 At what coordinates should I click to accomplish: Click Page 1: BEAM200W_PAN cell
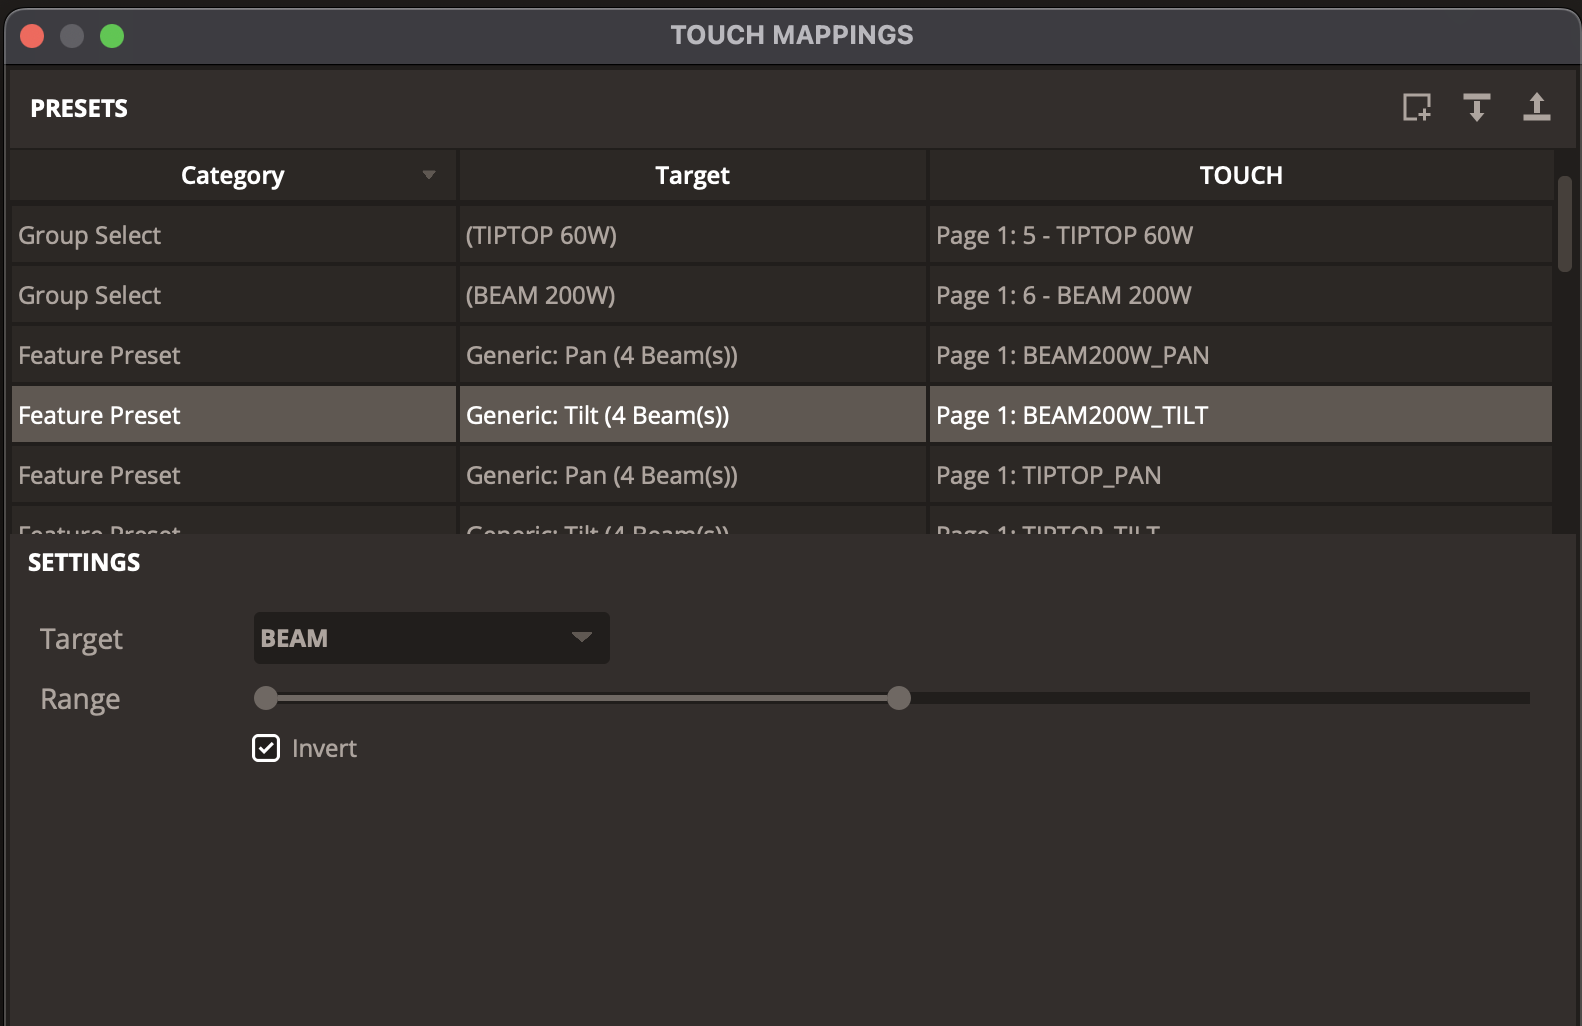click(1240, 355)
